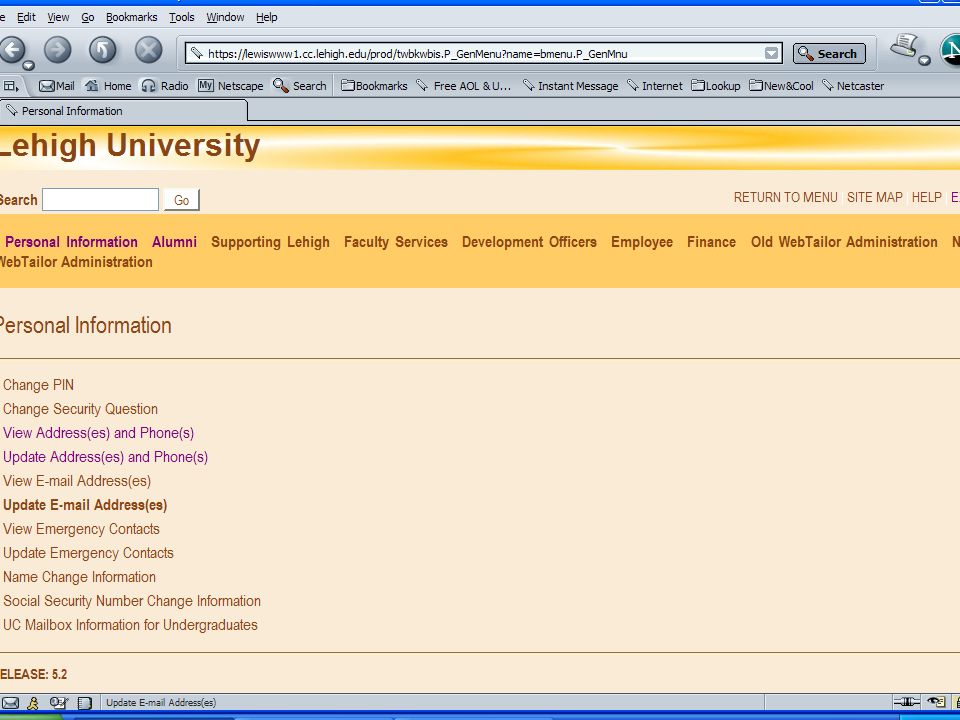Click the Update E-mail Address(es) link
Viewport: 960px width, 720px height.
(85, 505)
